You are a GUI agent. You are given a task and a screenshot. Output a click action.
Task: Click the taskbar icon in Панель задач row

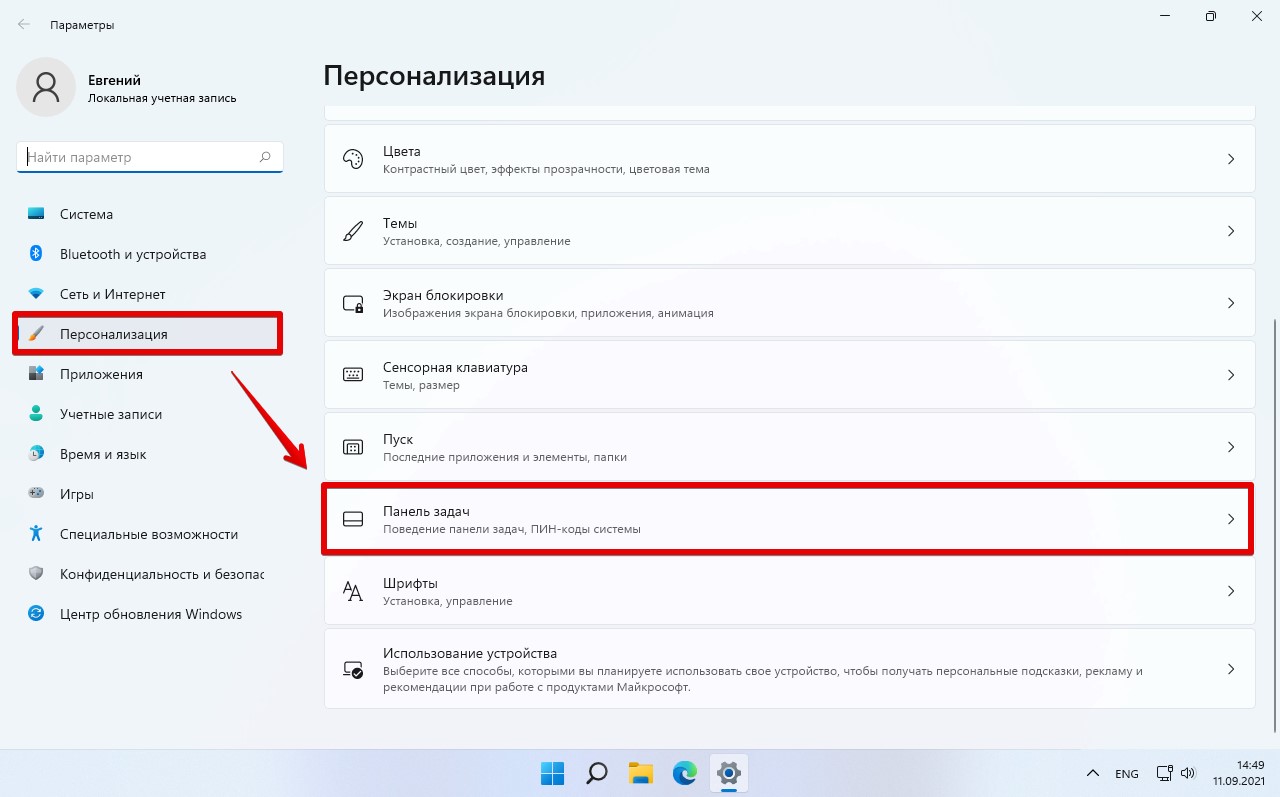[353, 519]
